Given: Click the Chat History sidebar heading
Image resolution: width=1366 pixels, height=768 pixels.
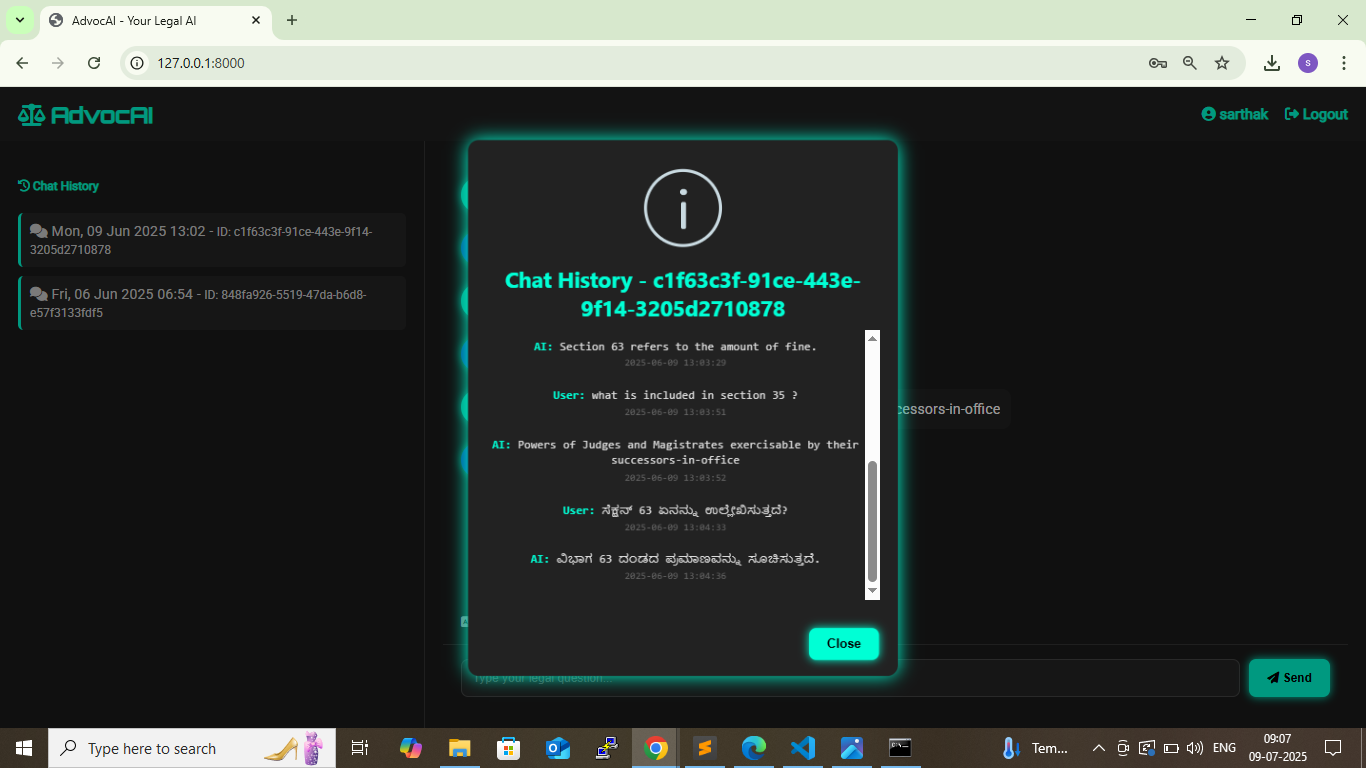Looking at the screenshot, I should [x=58, y=186].
